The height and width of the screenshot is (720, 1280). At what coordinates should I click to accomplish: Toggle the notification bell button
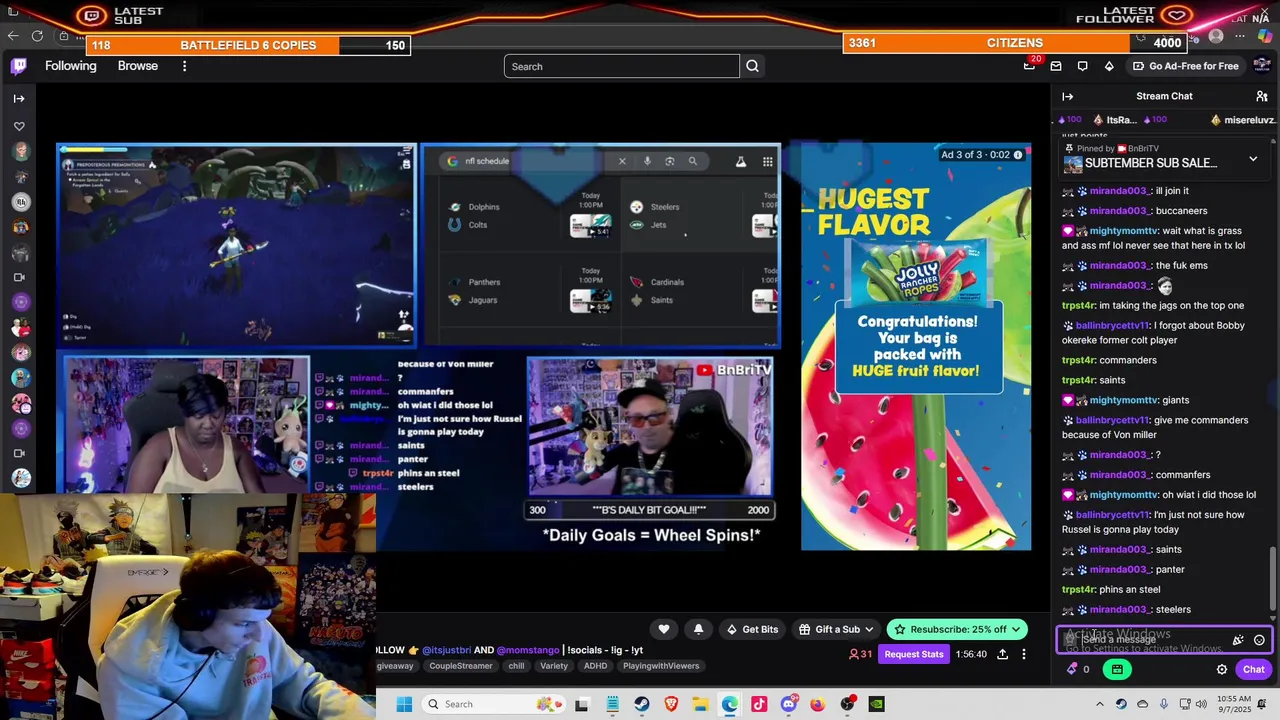[698, 629]
